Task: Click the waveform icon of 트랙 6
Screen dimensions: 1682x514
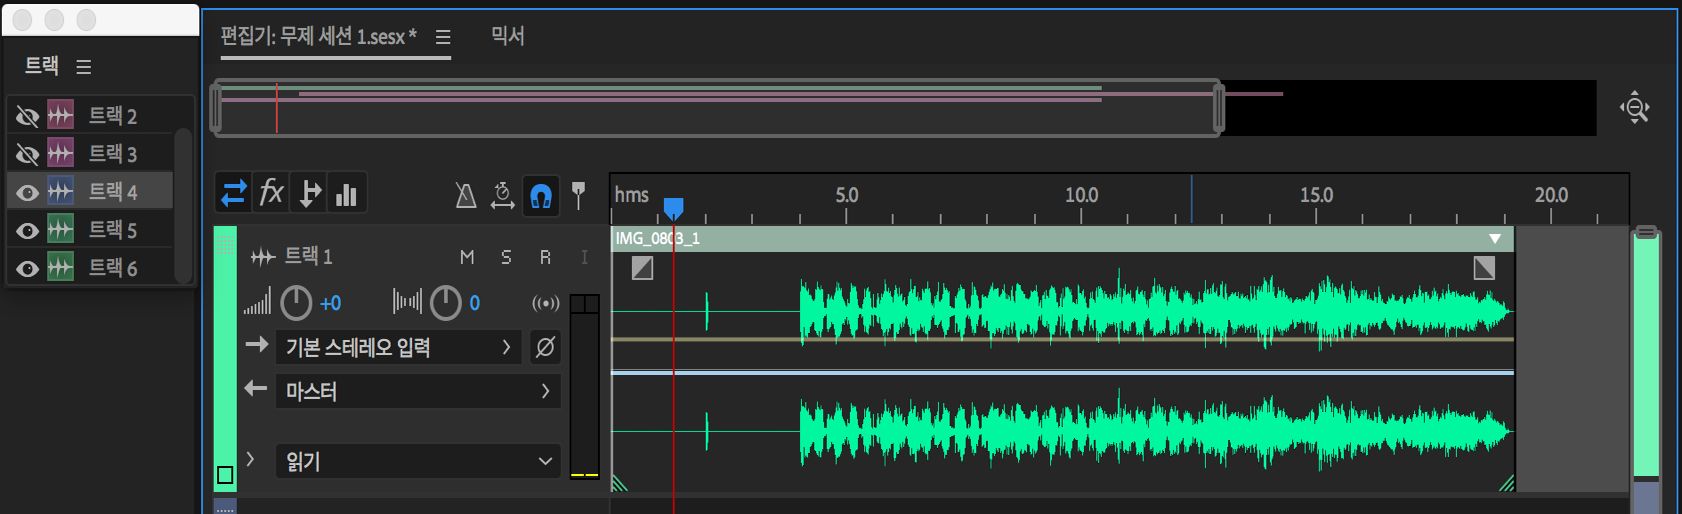Action: [60, 268]
